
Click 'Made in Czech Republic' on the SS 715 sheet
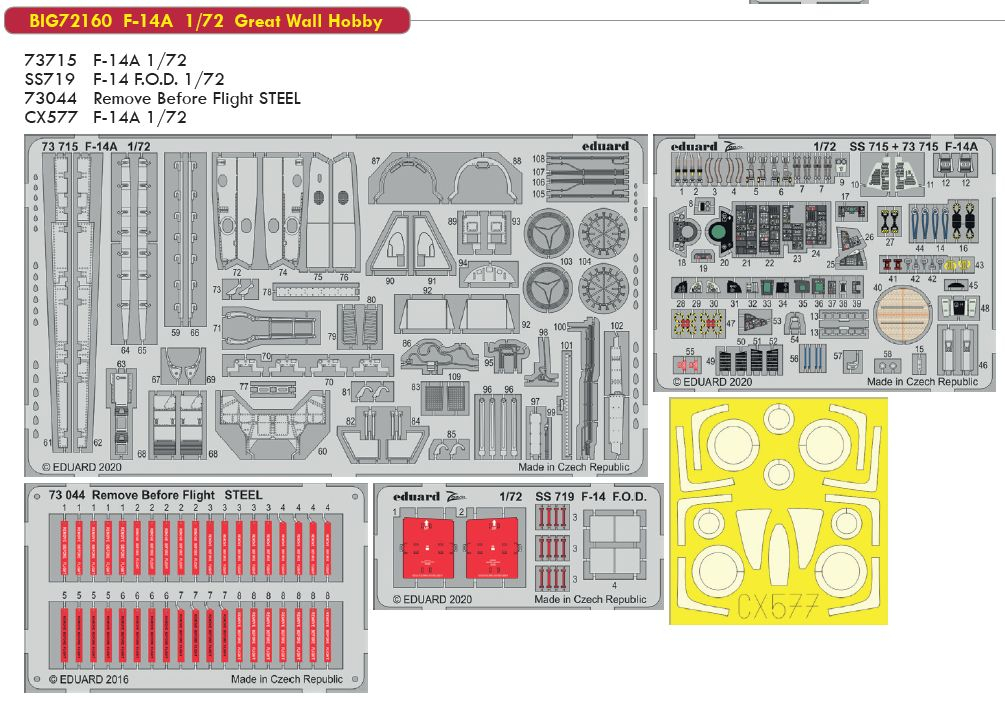coord(922,382)
